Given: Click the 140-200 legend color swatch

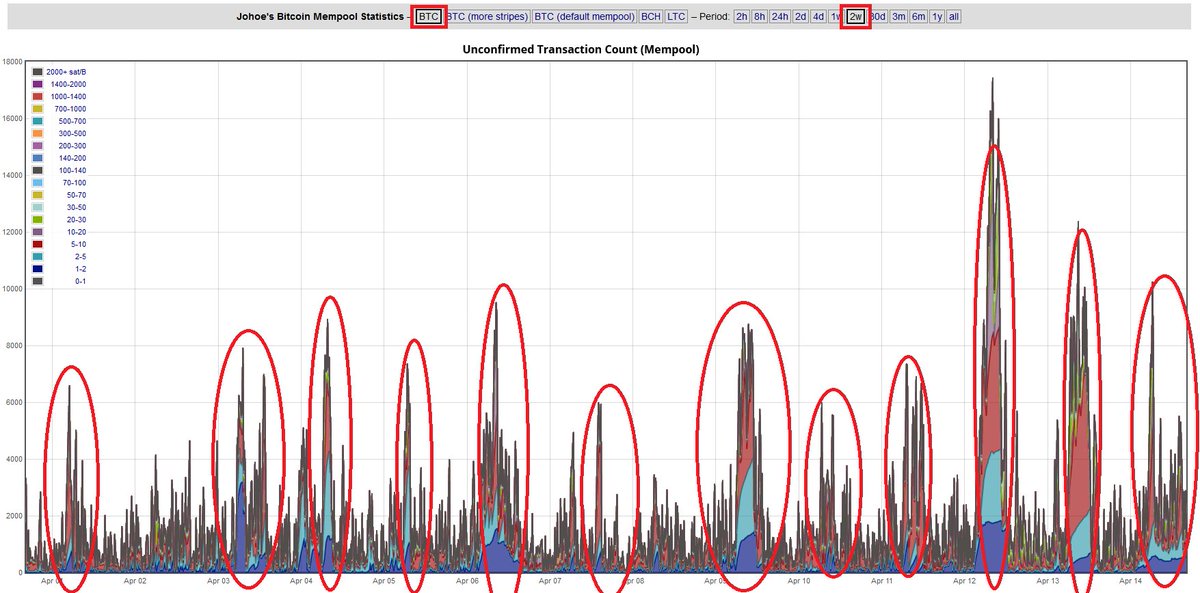Looking at the screenshot, I should tap(37, 158).
